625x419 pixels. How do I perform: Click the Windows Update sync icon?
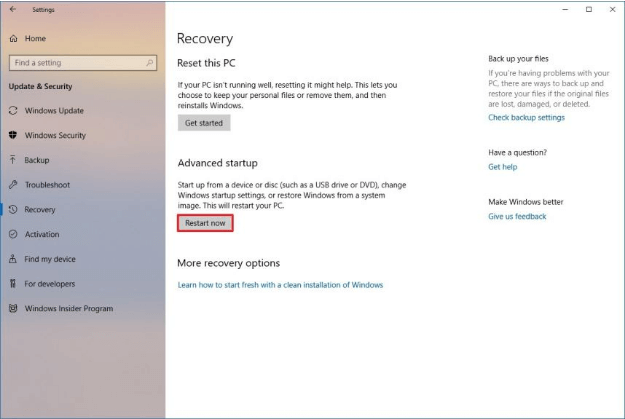point(13,110)
